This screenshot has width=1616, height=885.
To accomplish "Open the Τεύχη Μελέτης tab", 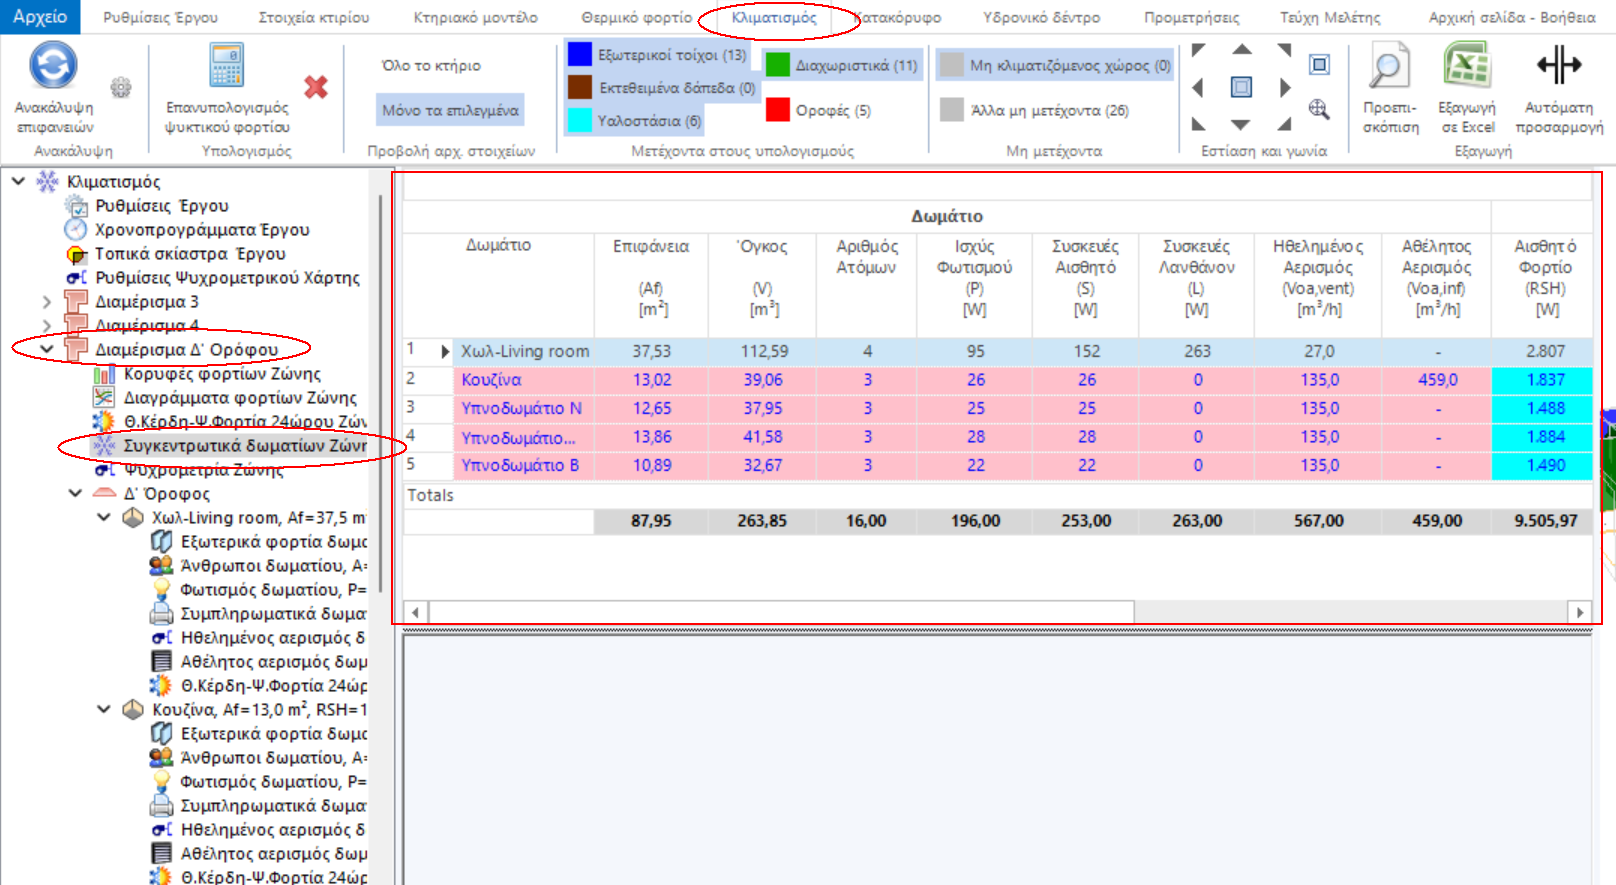I will point(1330,18).
